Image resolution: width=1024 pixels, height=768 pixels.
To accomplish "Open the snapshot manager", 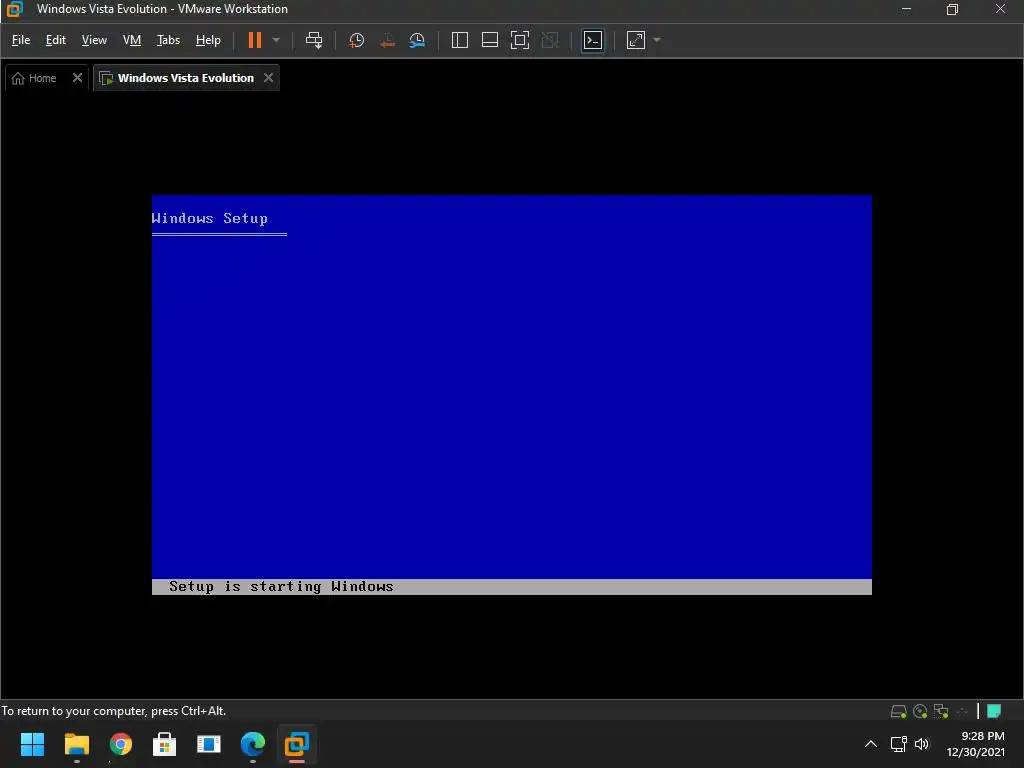I will click(417, 40).
